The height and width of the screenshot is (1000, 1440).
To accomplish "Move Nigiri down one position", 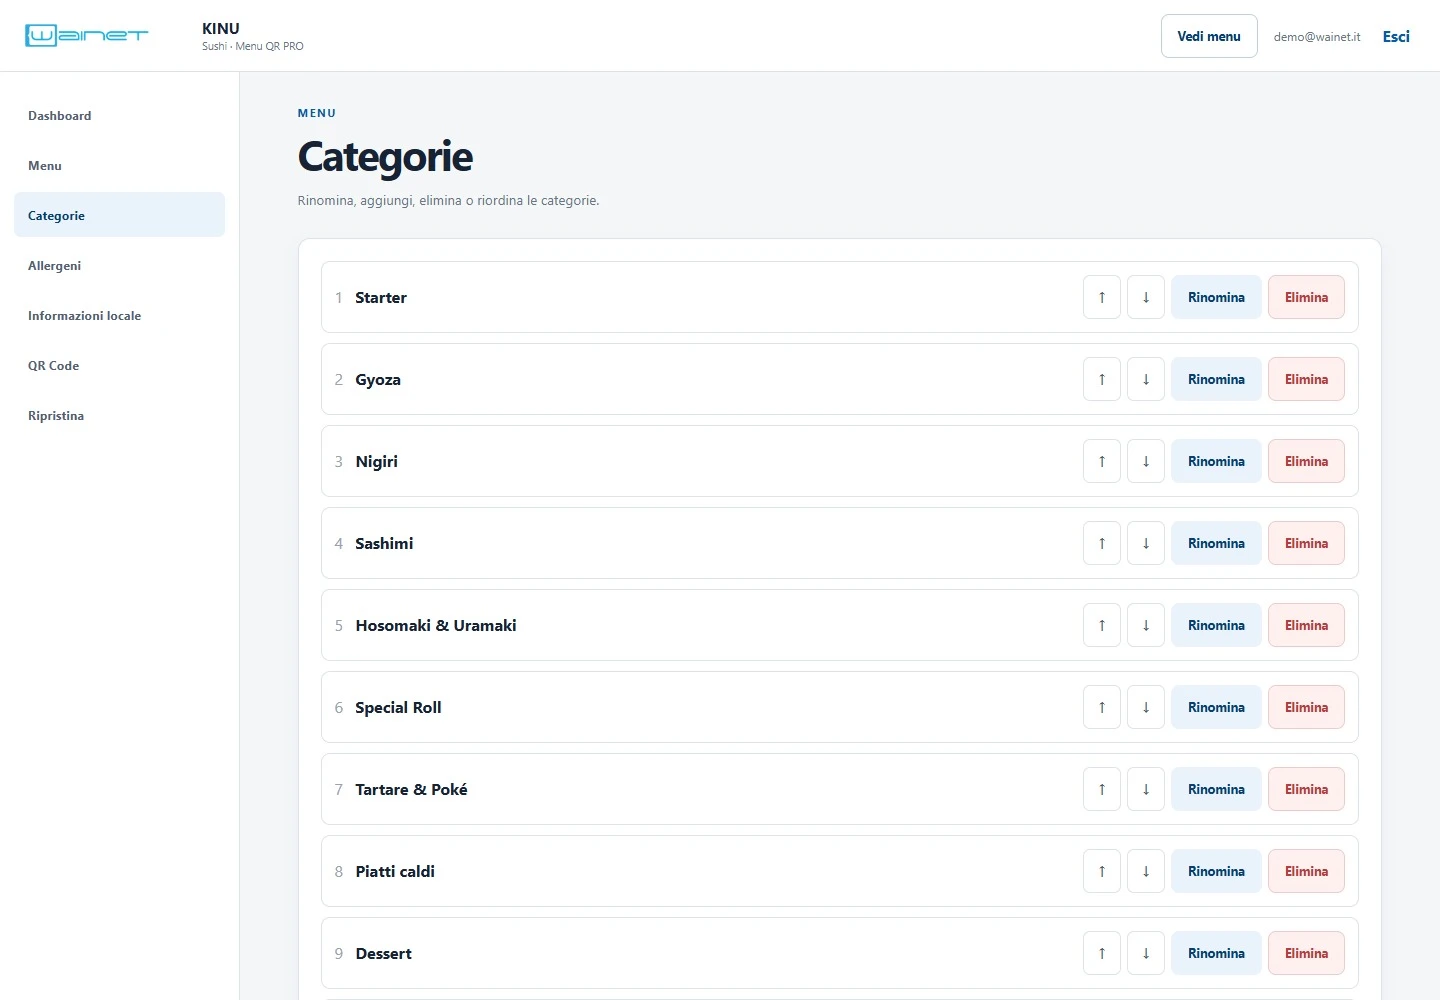I will [x=1146, y=461].
